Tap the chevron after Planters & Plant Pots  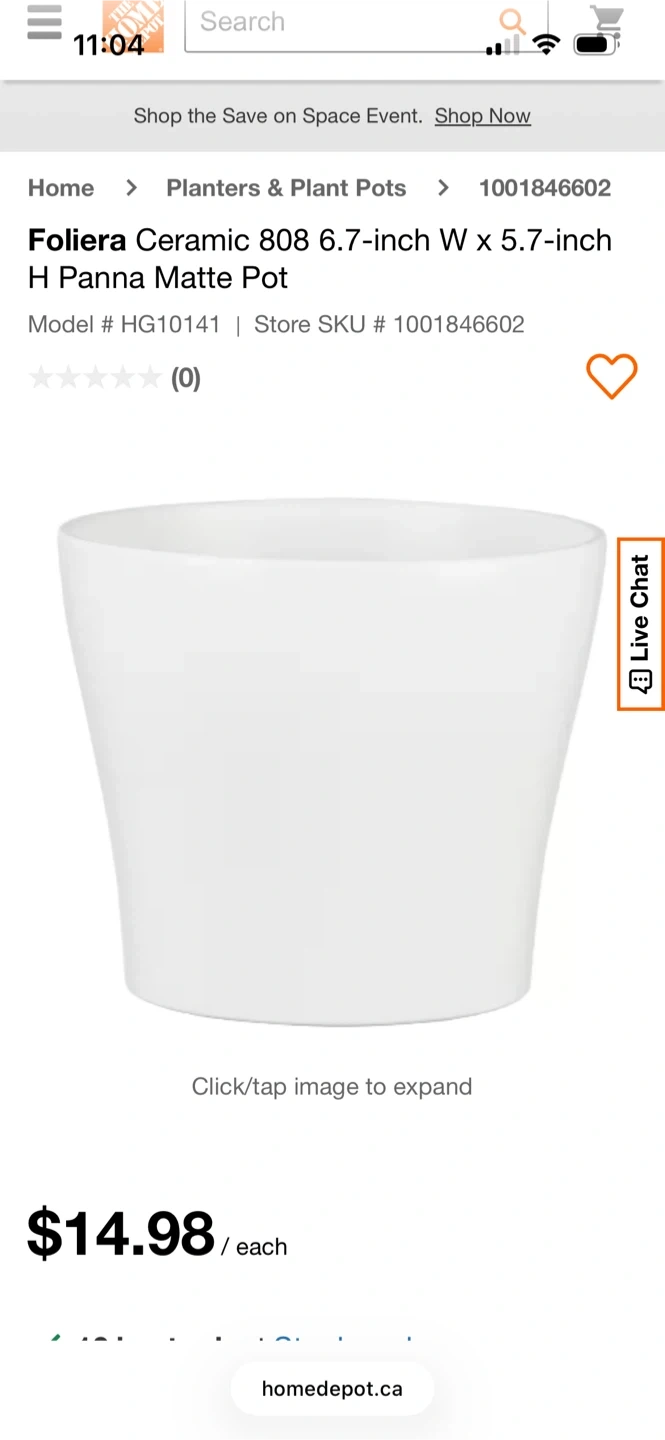pos(443,188)
